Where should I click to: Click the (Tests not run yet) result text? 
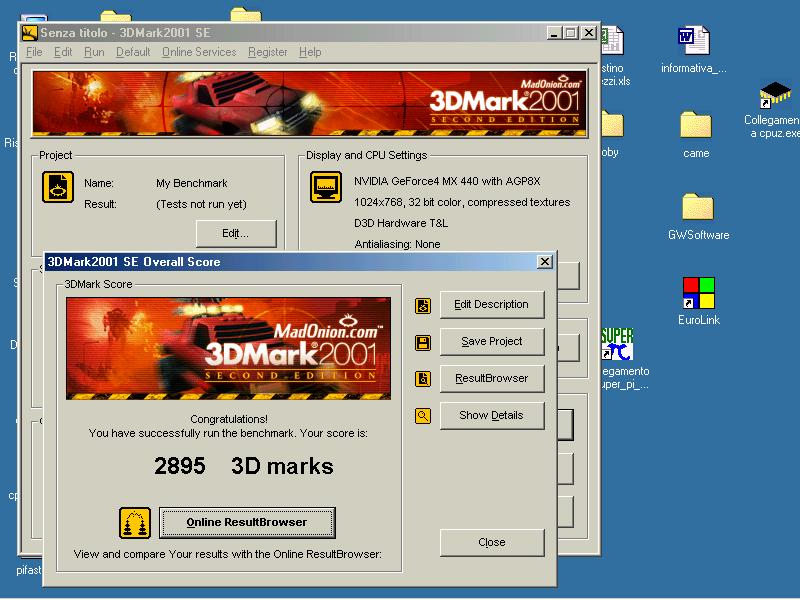pos(201,204)
